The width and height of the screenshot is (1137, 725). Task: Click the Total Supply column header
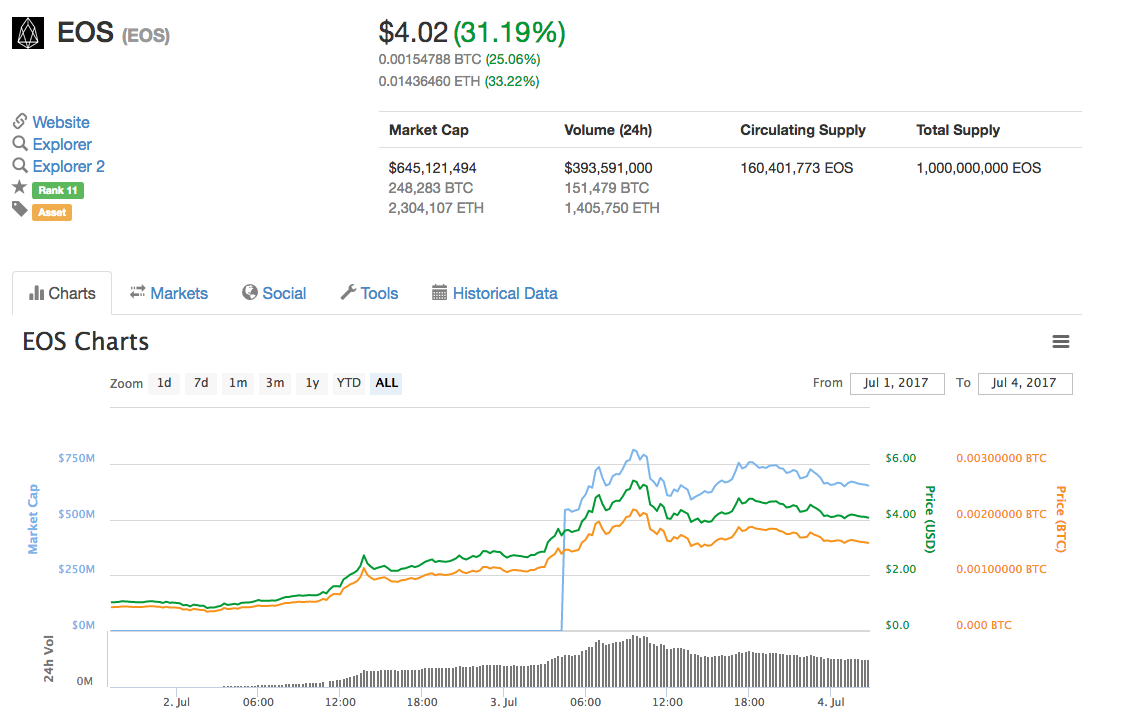(958, 130)
